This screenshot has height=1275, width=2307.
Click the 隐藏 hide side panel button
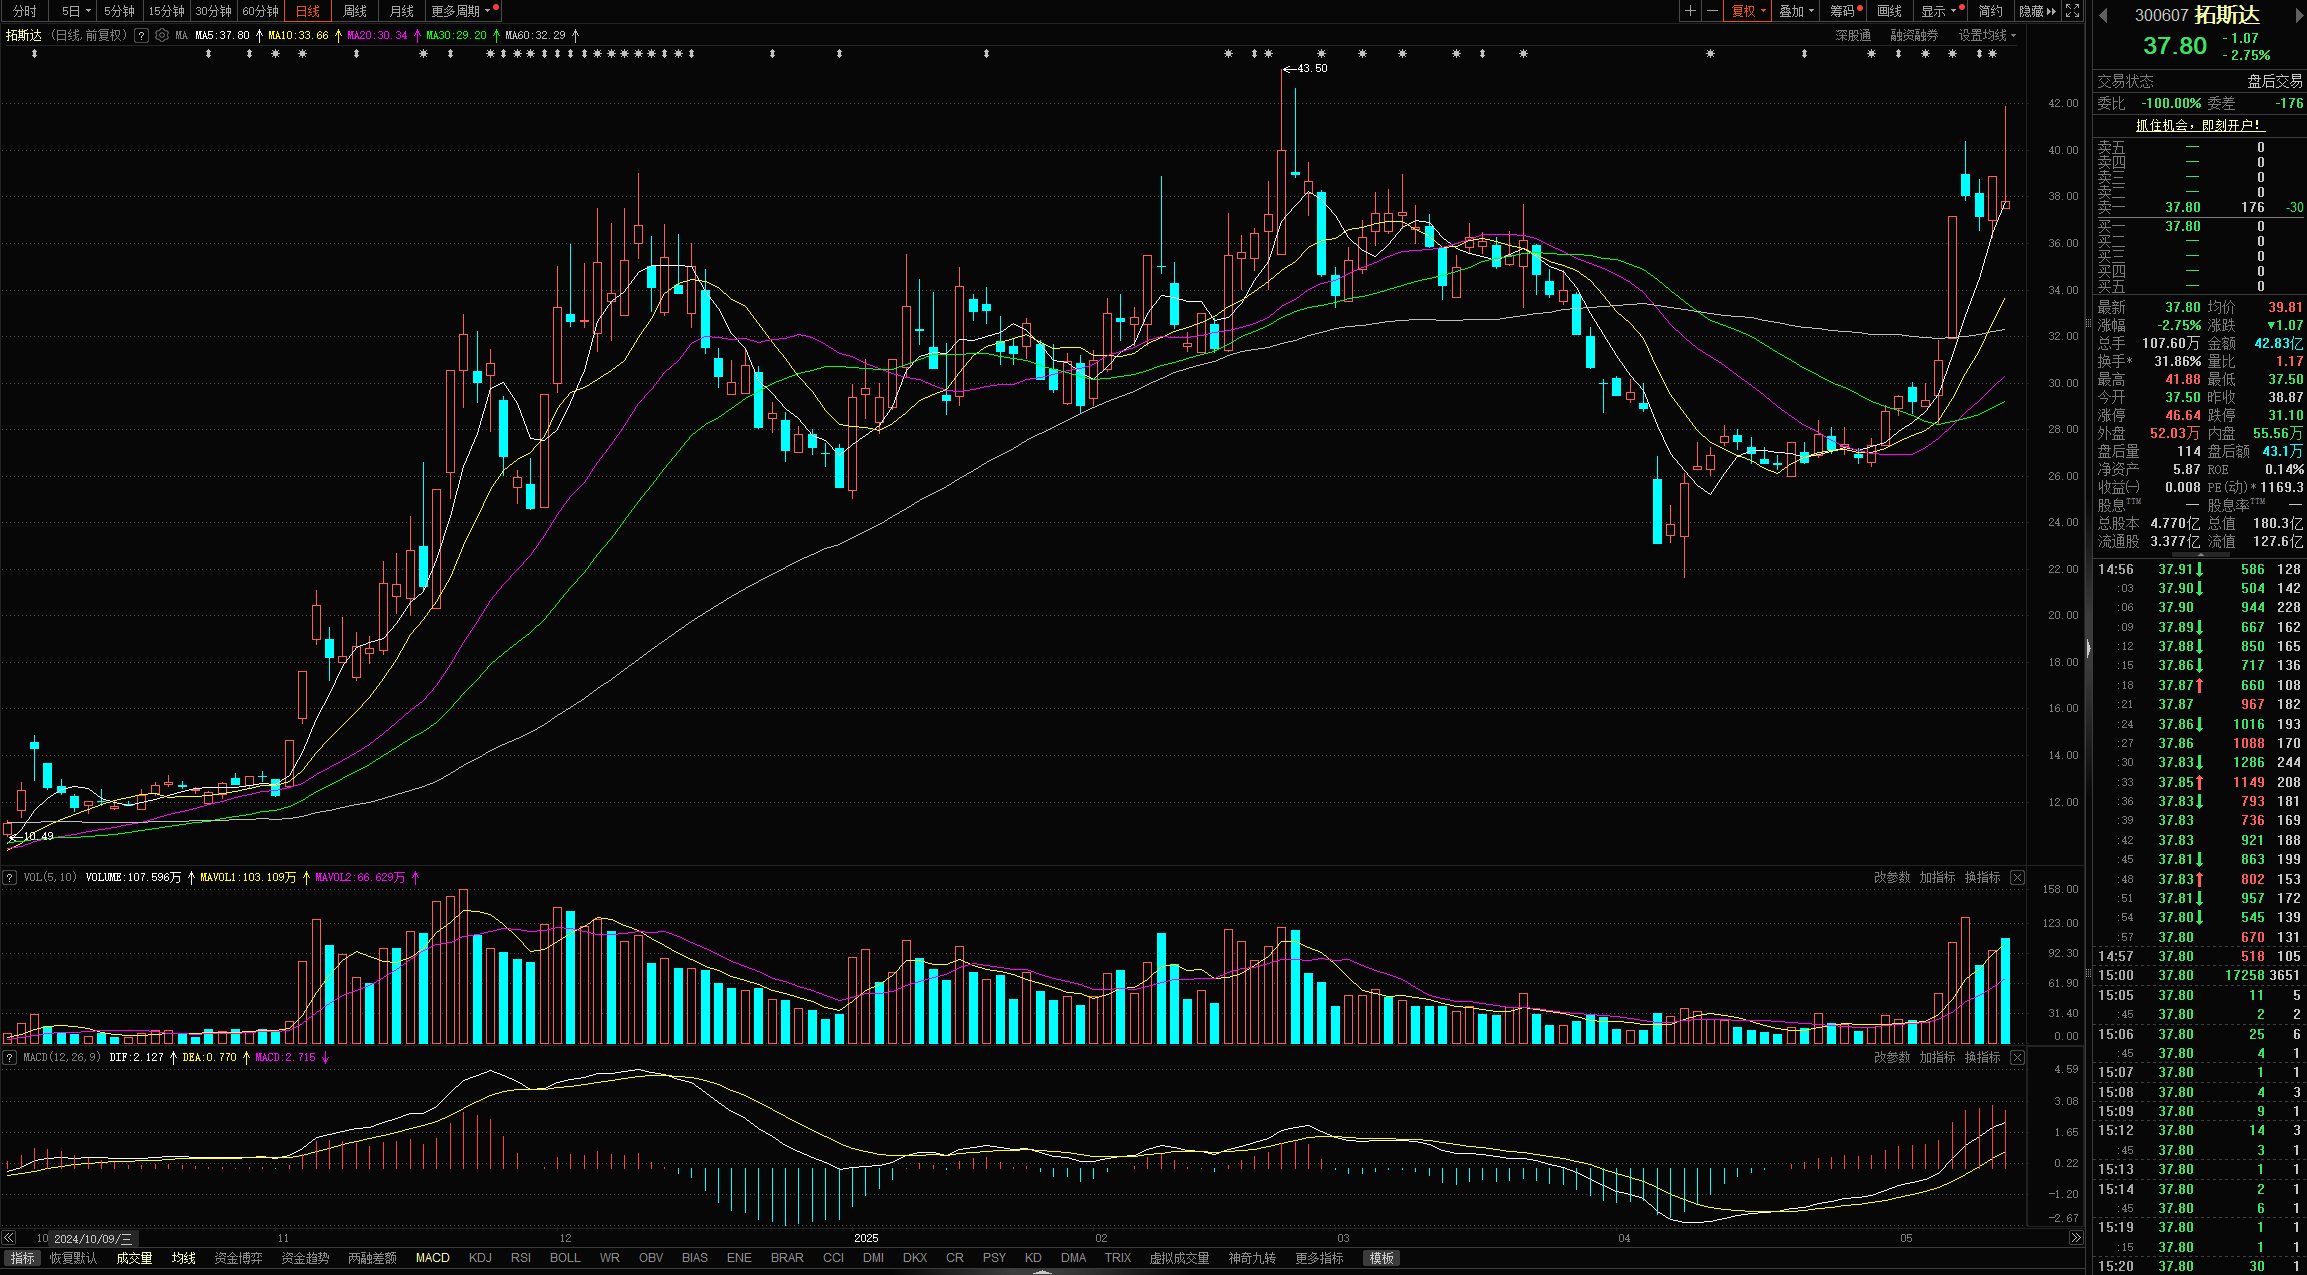[x=2037, y=11]
